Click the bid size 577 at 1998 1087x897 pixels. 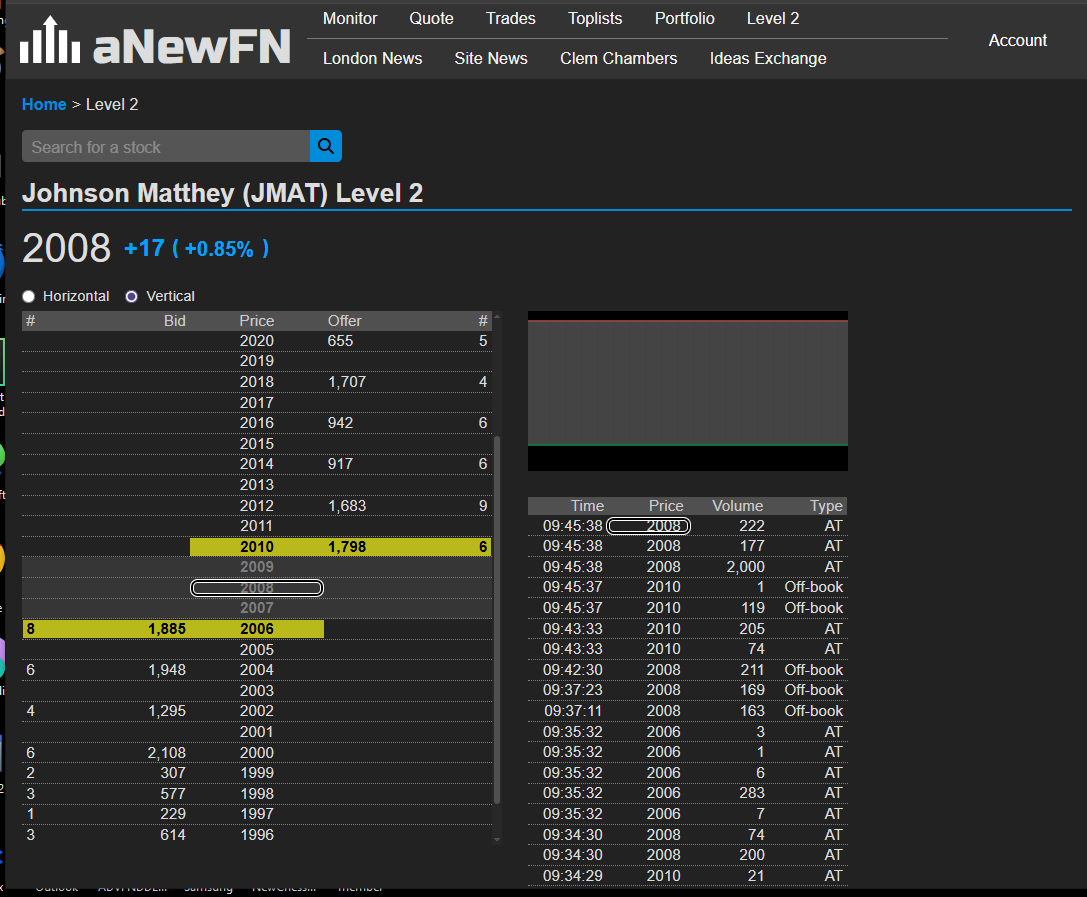click(173, 794)
